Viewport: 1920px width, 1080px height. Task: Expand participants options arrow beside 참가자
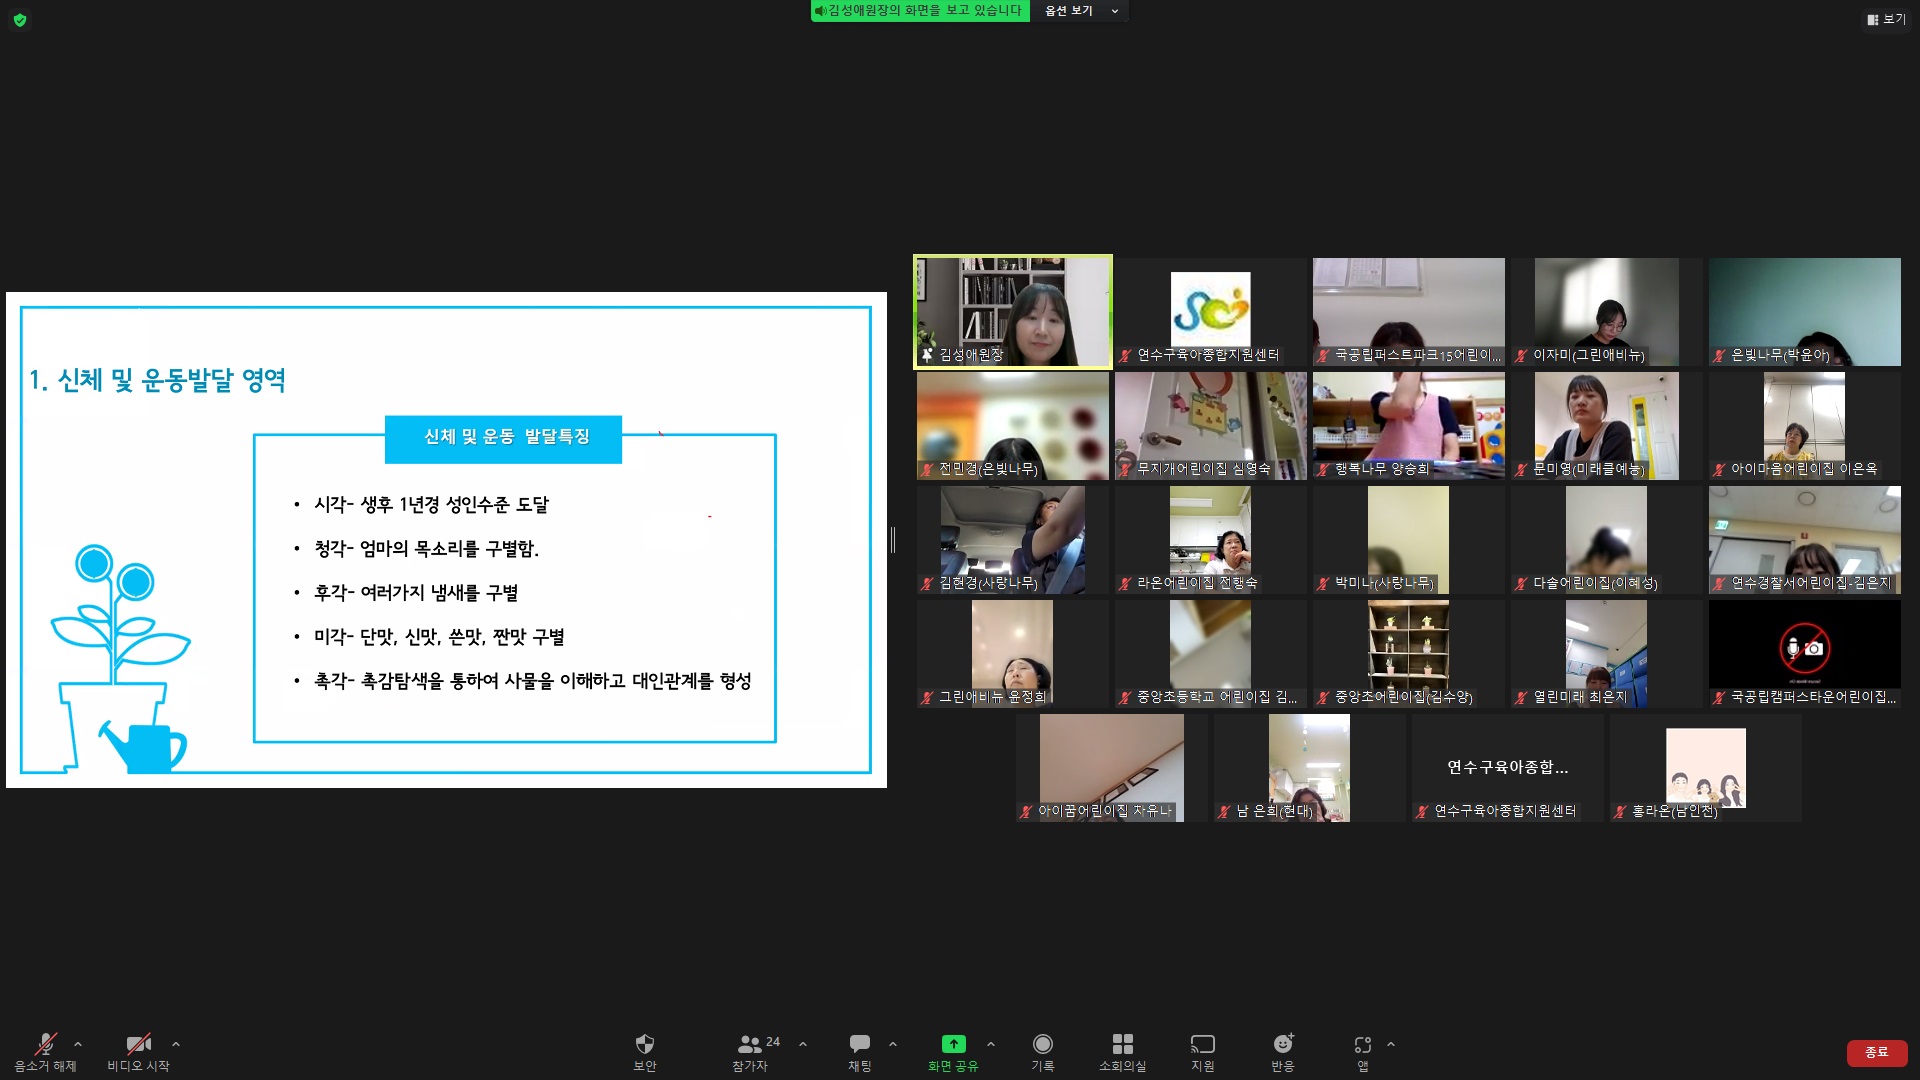point(803,1044)
